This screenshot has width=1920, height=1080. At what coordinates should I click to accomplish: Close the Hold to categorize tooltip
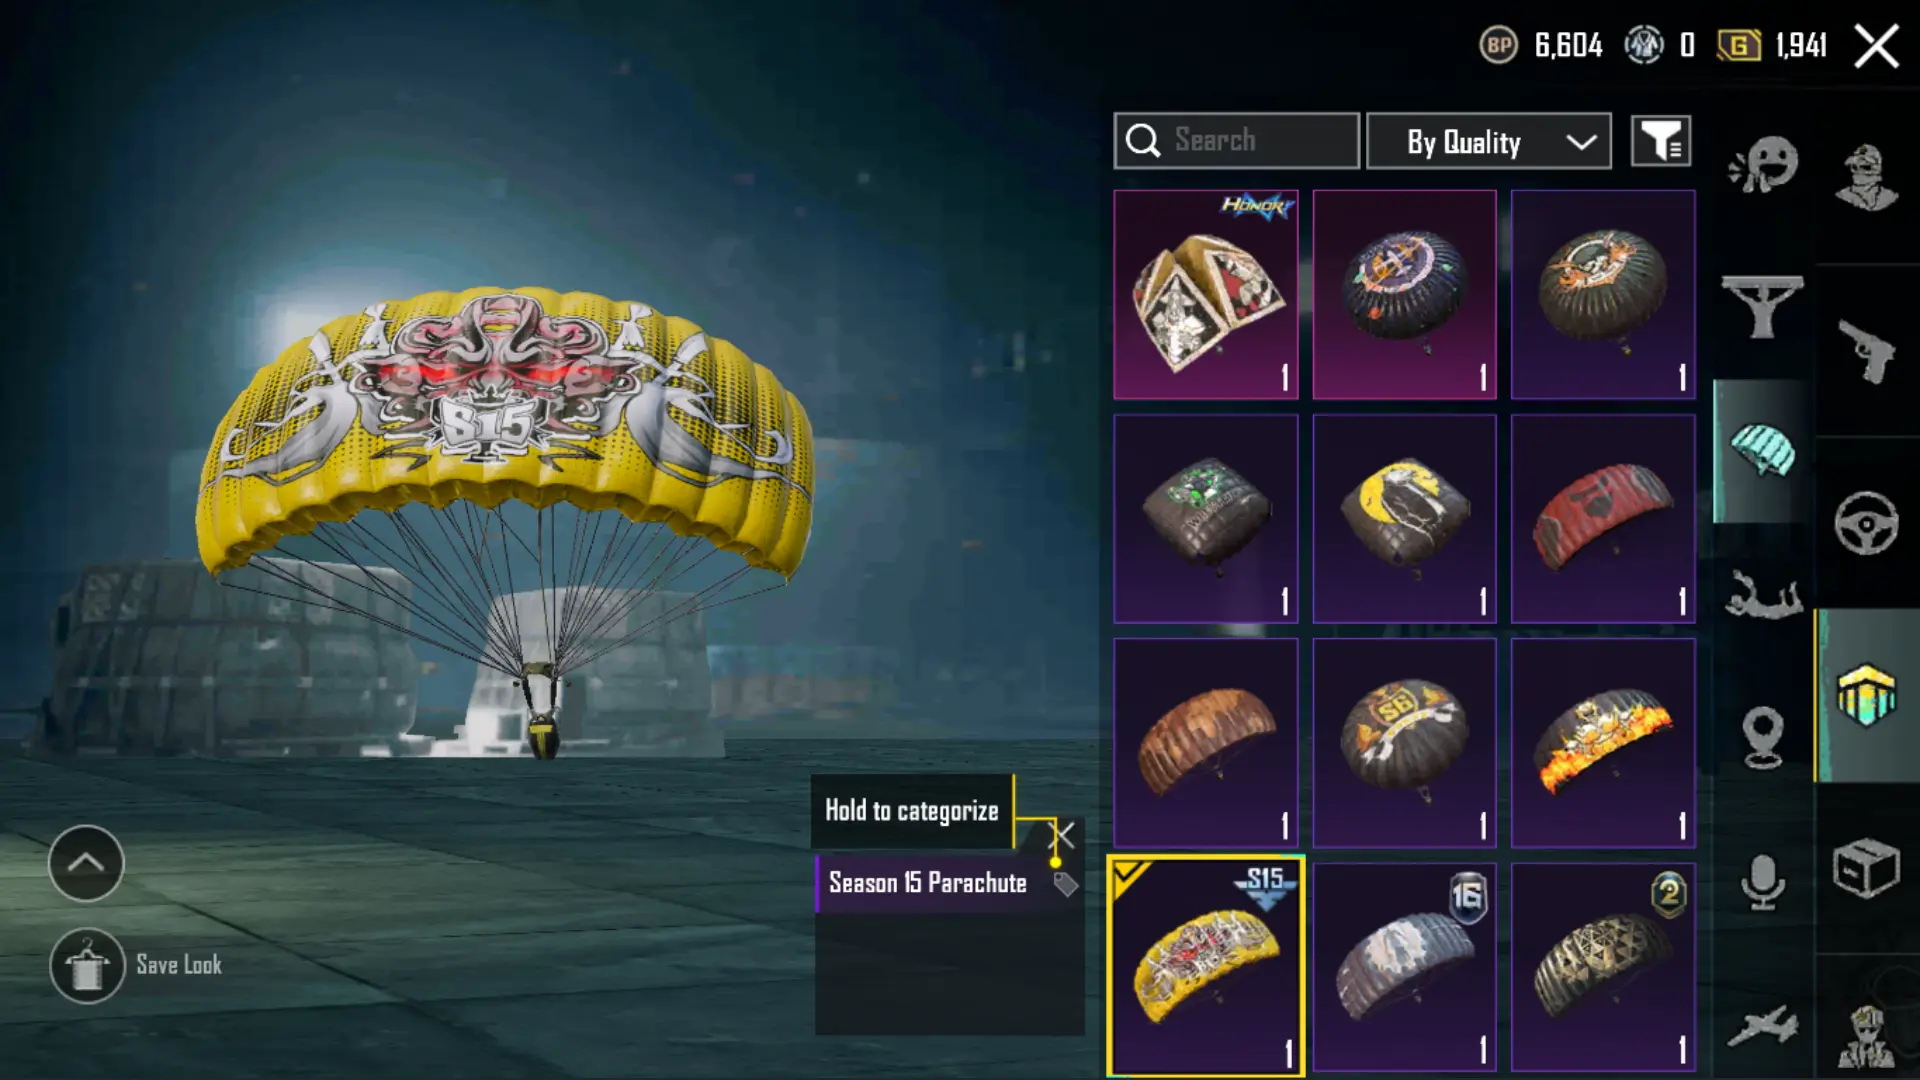(1062, 834)
